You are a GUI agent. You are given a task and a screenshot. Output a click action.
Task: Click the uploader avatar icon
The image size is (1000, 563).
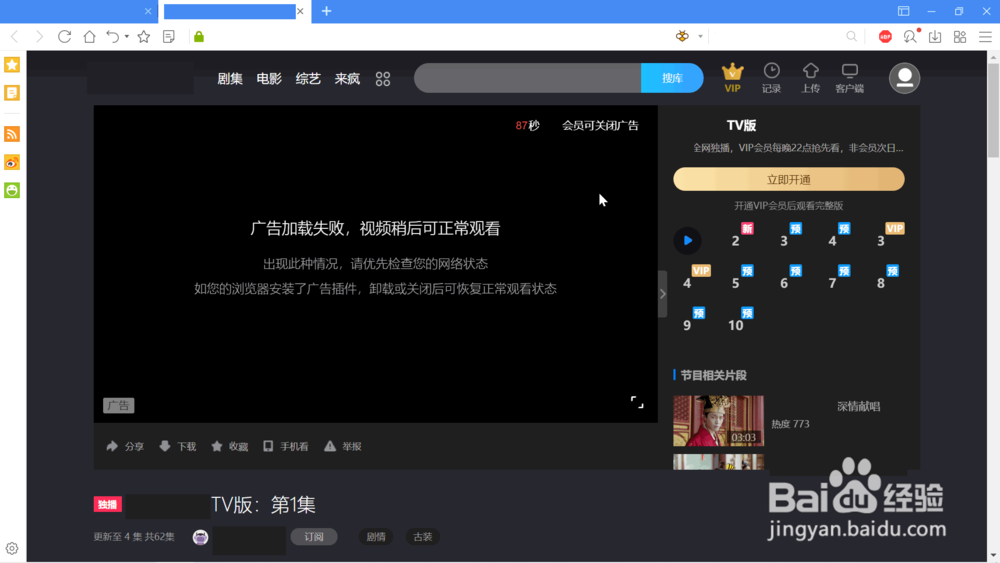pyautogui.click(x=201, y=537)
